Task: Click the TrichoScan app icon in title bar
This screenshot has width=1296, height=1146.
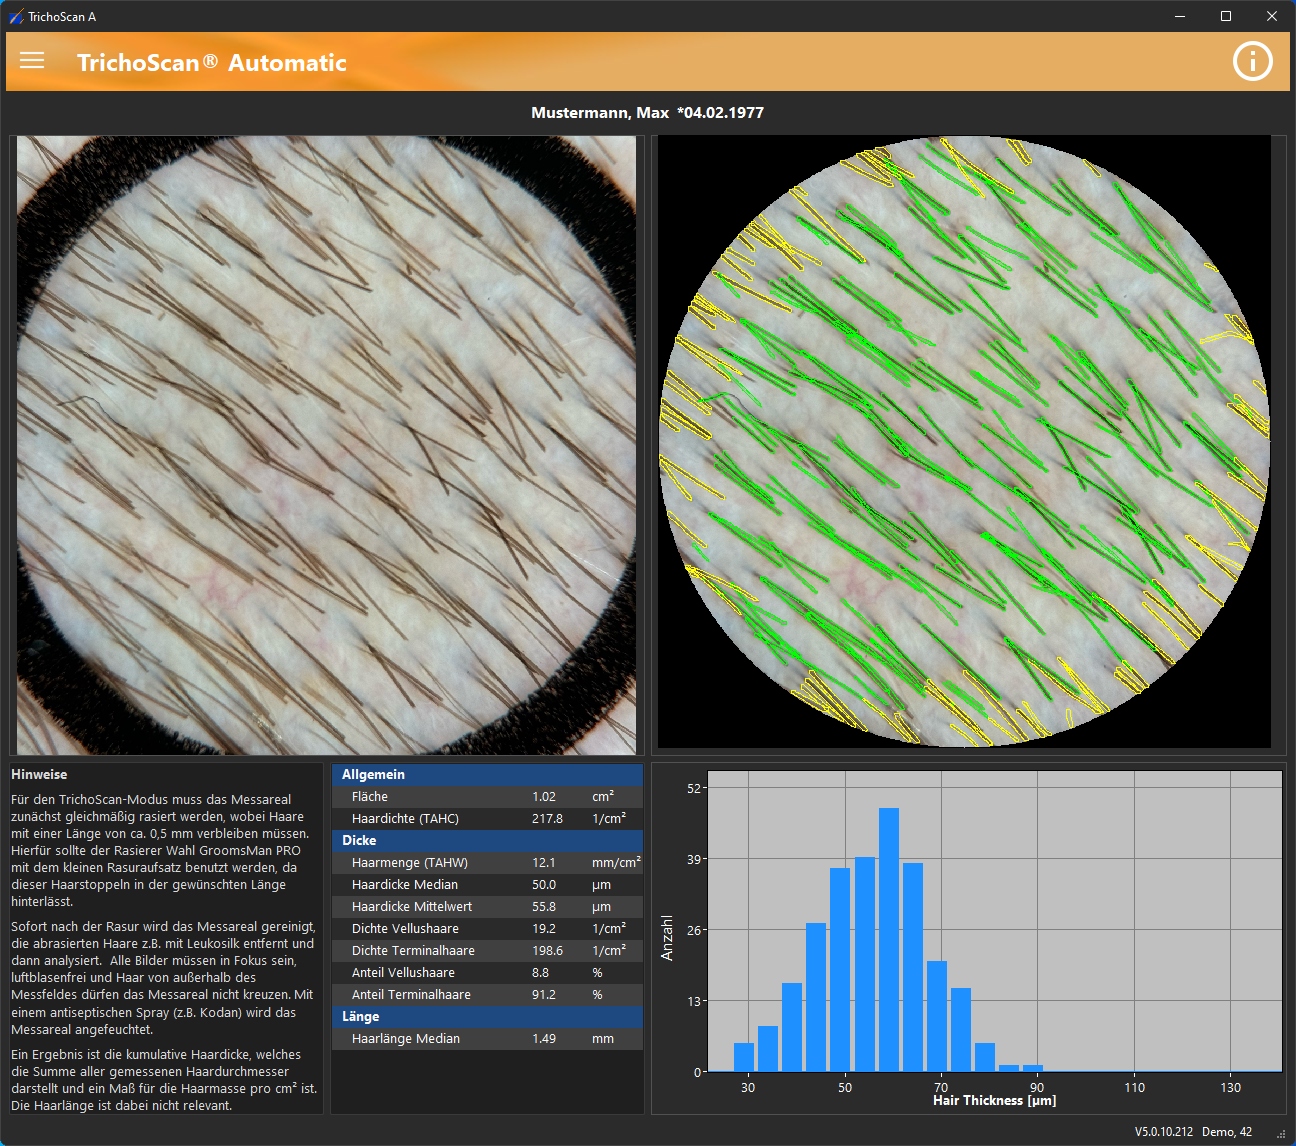Action: (x=15, y=16)
